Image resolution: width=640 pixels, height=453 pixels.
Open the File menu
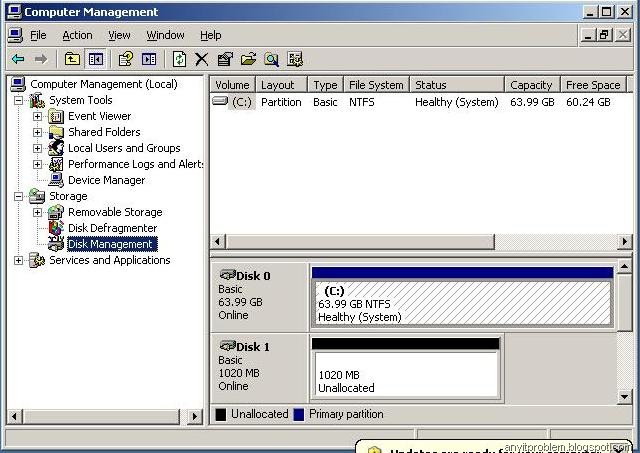click(38, 36)
